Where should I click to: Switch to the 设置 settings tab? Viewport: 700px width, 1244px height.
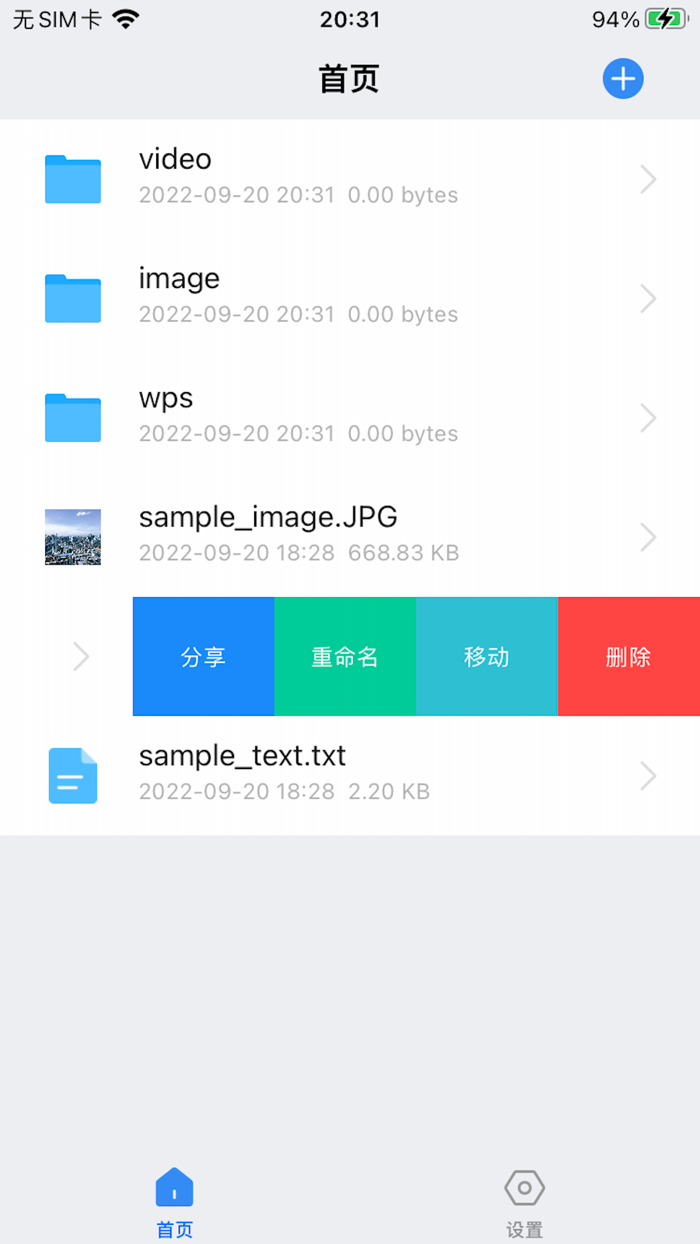(525, 1203)
